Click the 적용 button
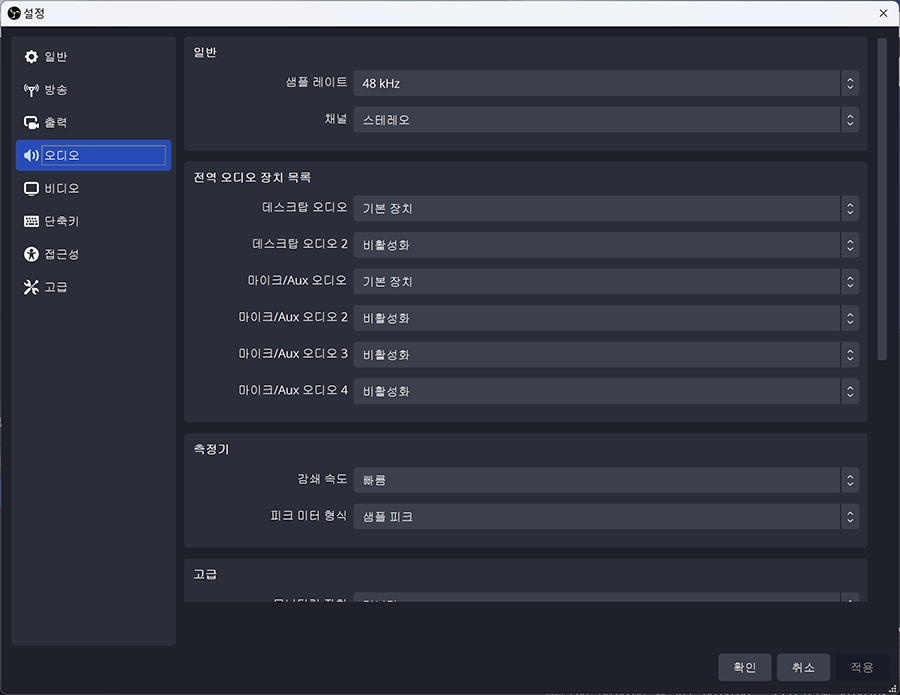This screenshot has width=900, height=695. pos(862,667)
